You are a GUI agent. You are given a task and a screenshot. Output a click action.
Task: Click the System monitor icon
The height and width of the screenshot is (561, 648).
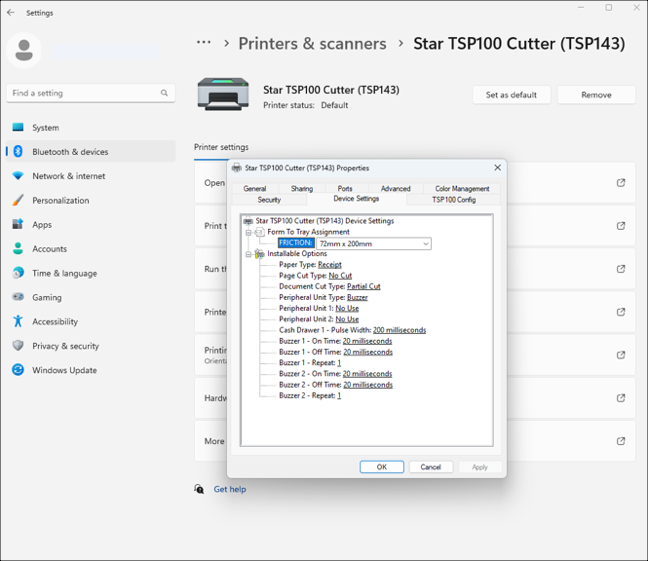(18, 127)
